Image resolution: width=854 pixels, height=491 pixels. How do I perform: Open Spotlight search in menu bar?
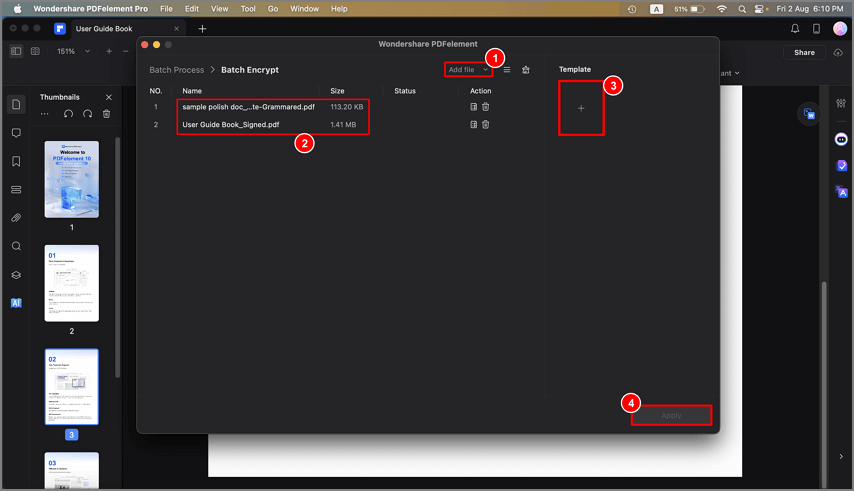coord(742,9)
